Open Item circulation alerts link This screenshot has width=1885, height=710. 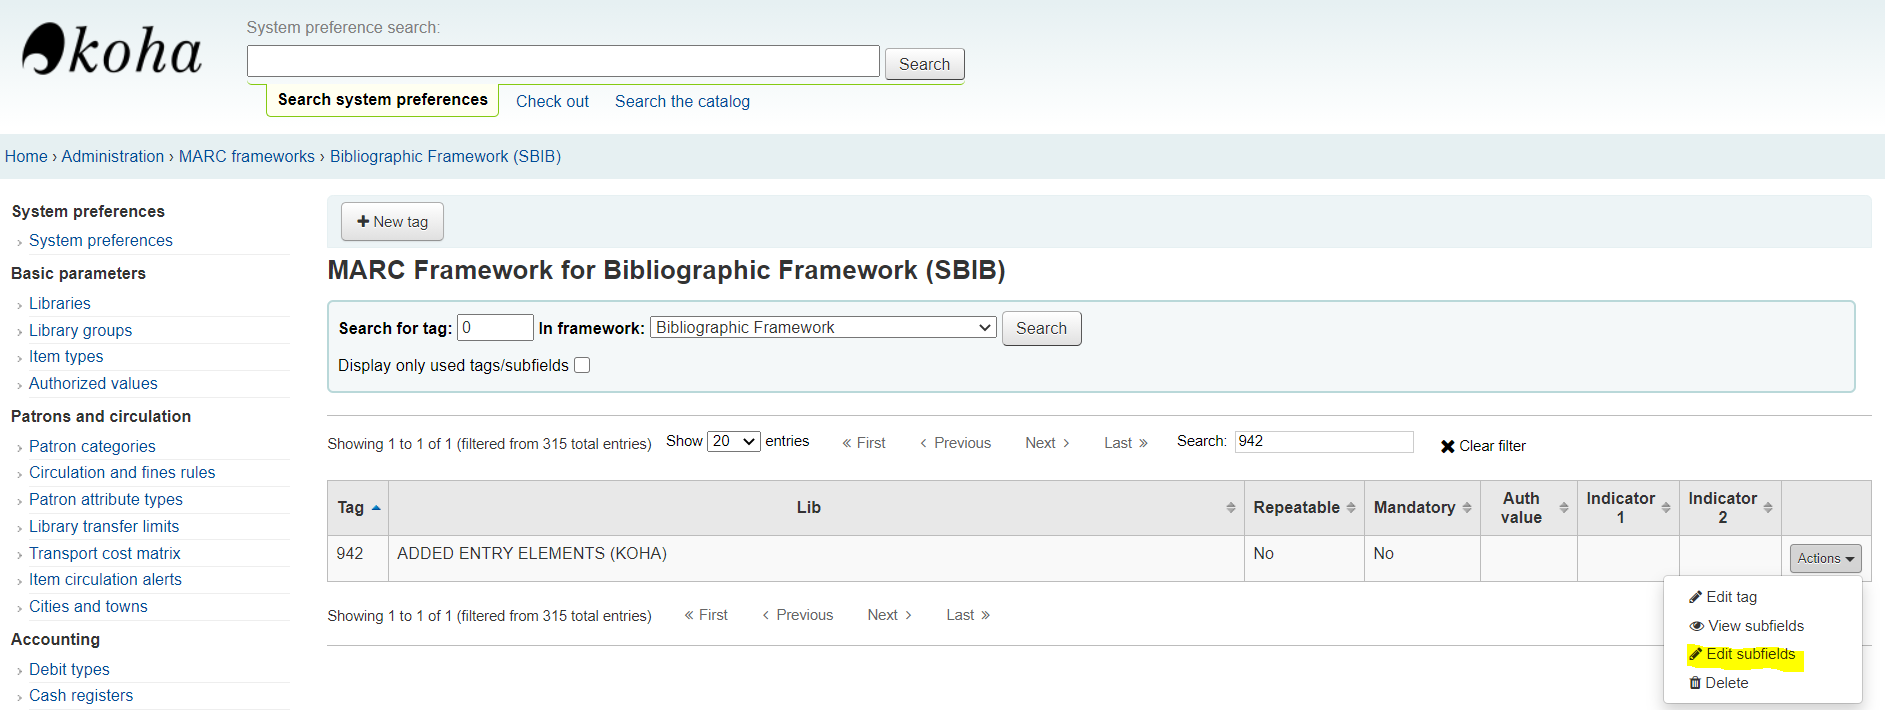(x=105, y=579)
